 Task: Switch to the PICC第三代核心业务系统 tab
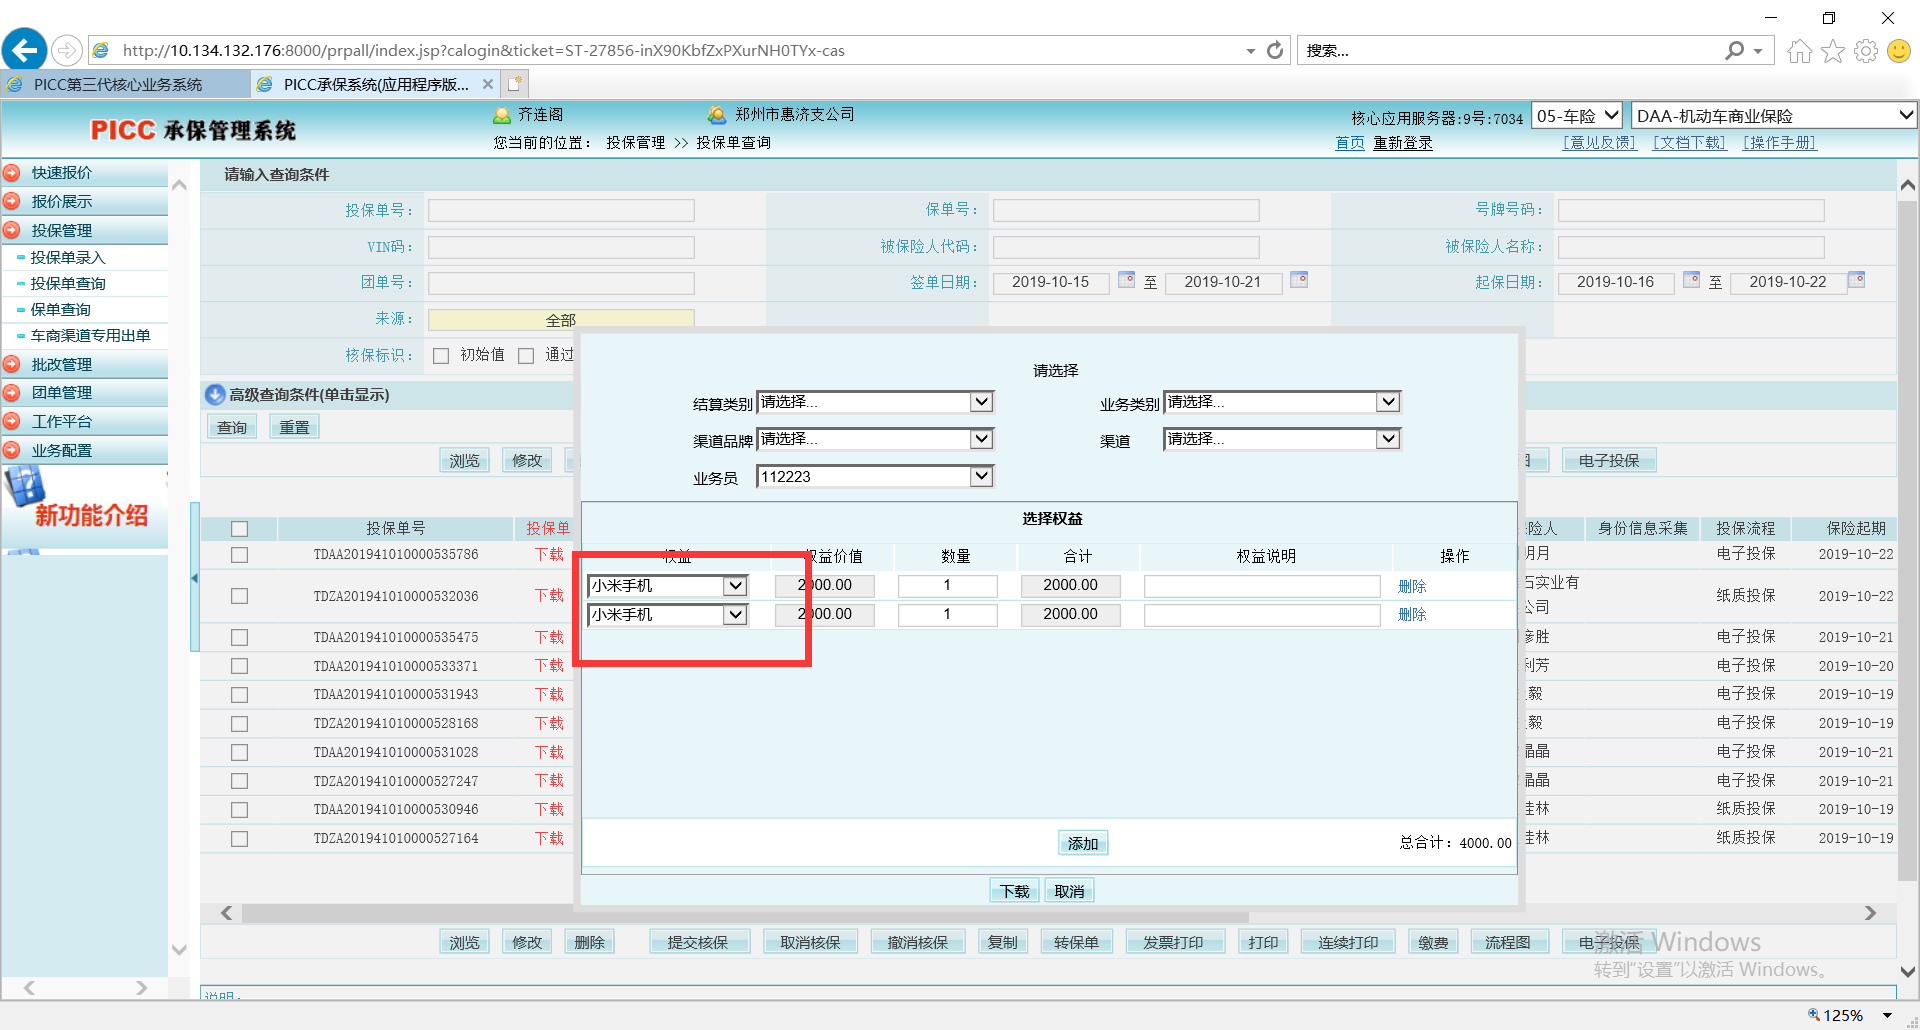pos(118,84)
